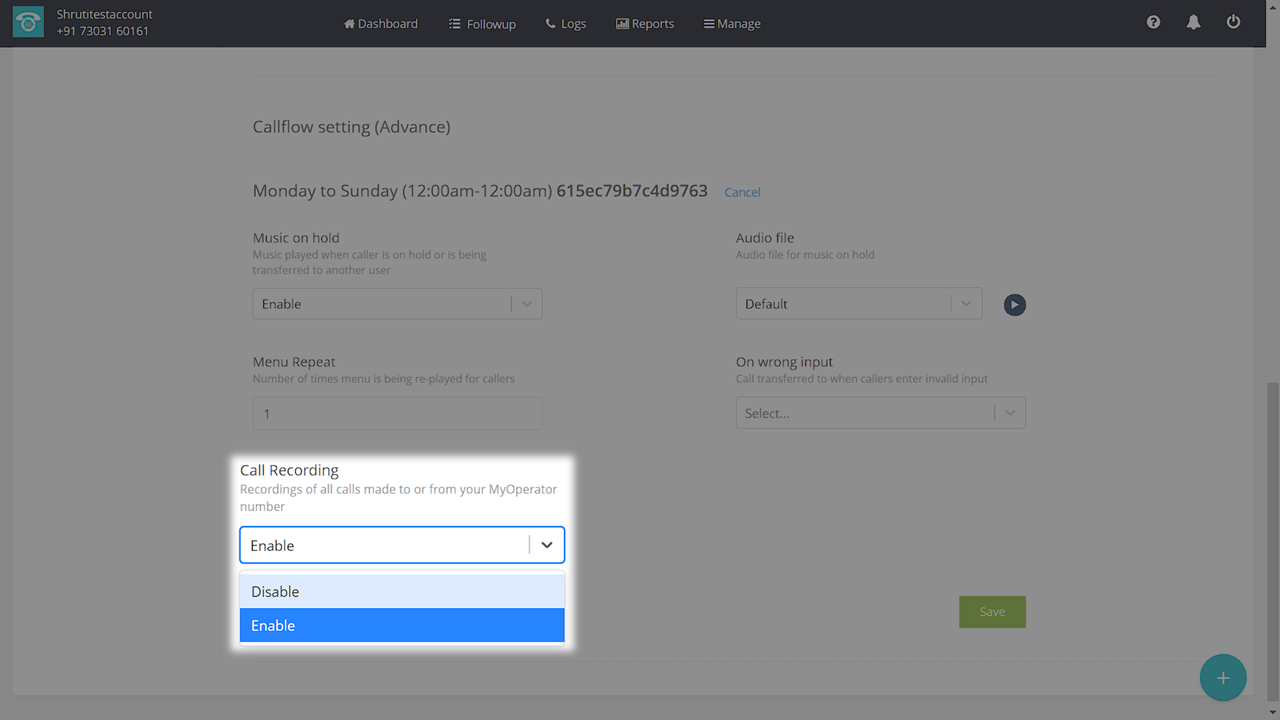Open the Manage menu

pyautogui.click(x=731, y=24)
